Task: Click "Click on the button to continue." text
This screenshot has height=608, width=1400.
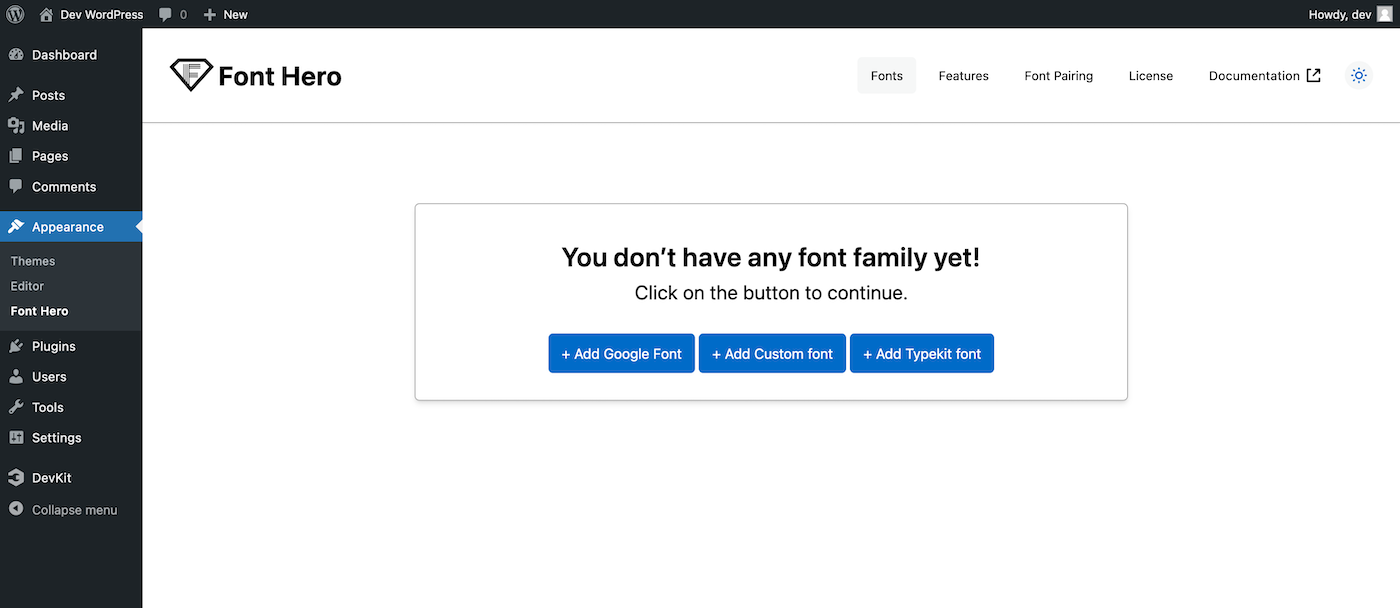Action: (771, 293)
